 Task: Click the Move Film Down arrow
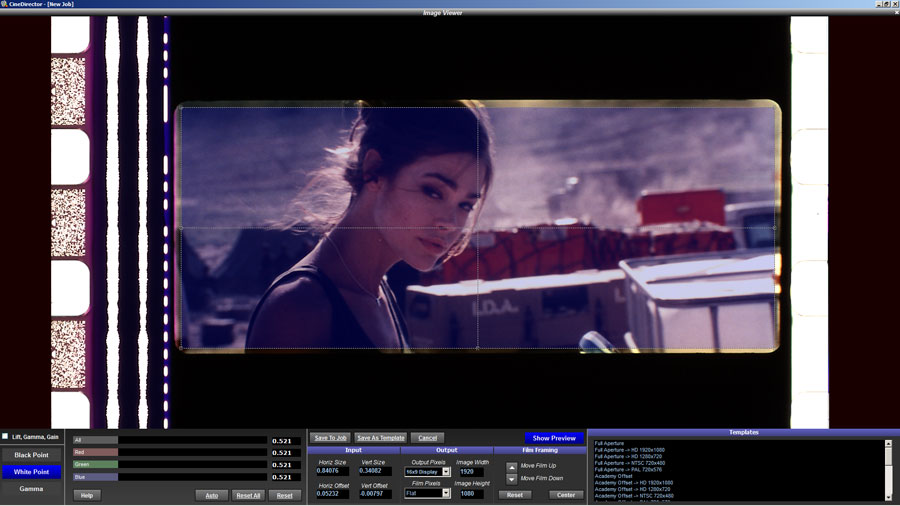[512, 479]
